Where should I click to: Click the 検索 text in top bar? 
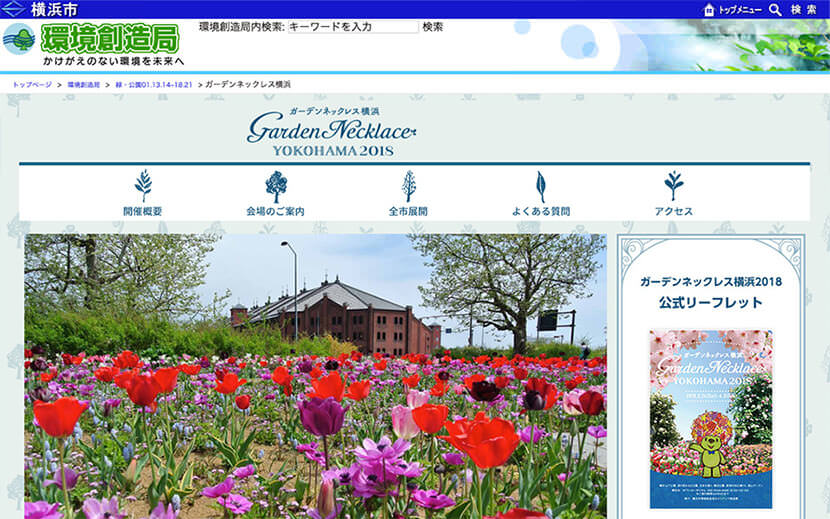[804, 10]
